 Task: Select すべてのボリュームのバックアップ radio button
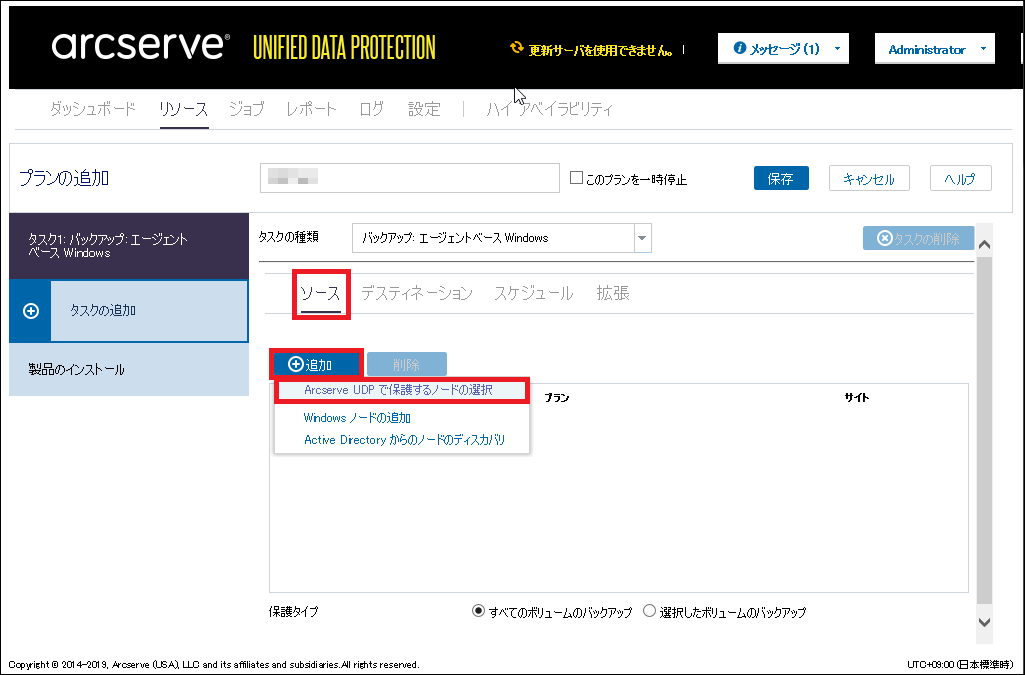479,611
